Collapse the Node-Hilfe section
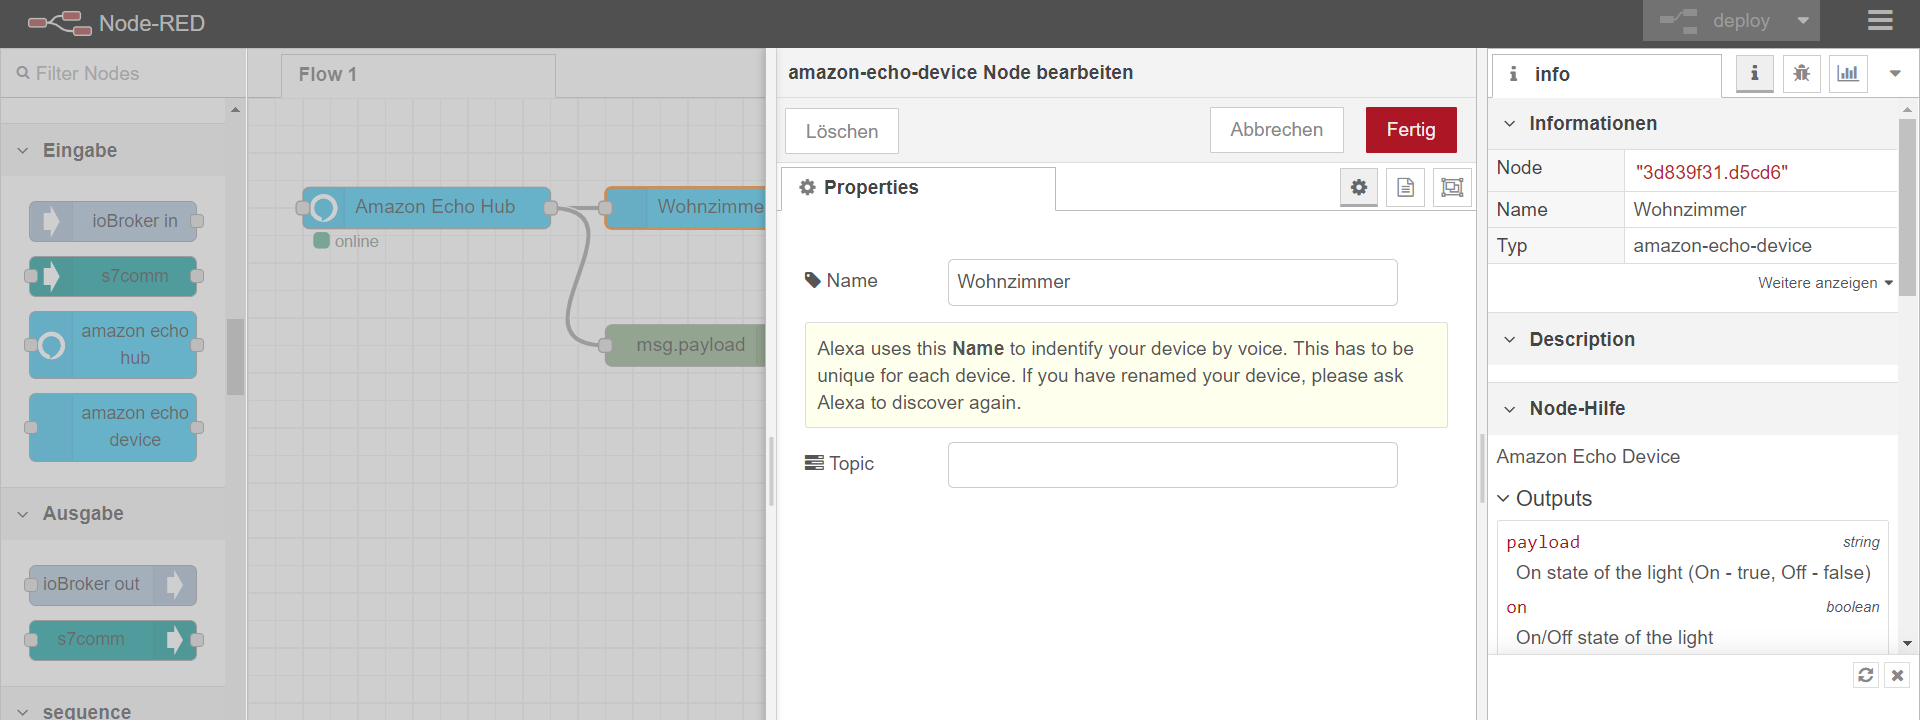1920x720 pixels. (x=1692, y=408)
